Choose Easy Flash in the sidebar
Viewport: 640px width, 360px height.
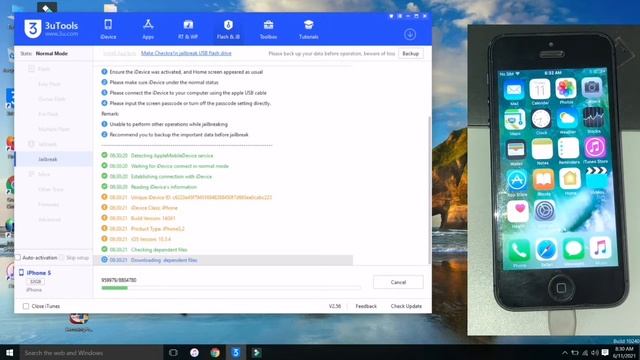[49, 84]
